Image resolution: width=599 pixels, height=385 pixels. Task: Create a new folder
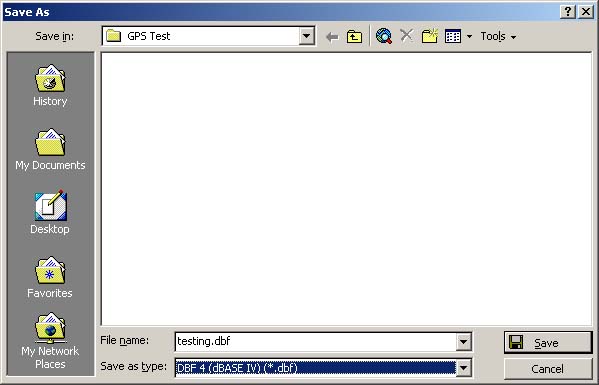click(430, 36)
